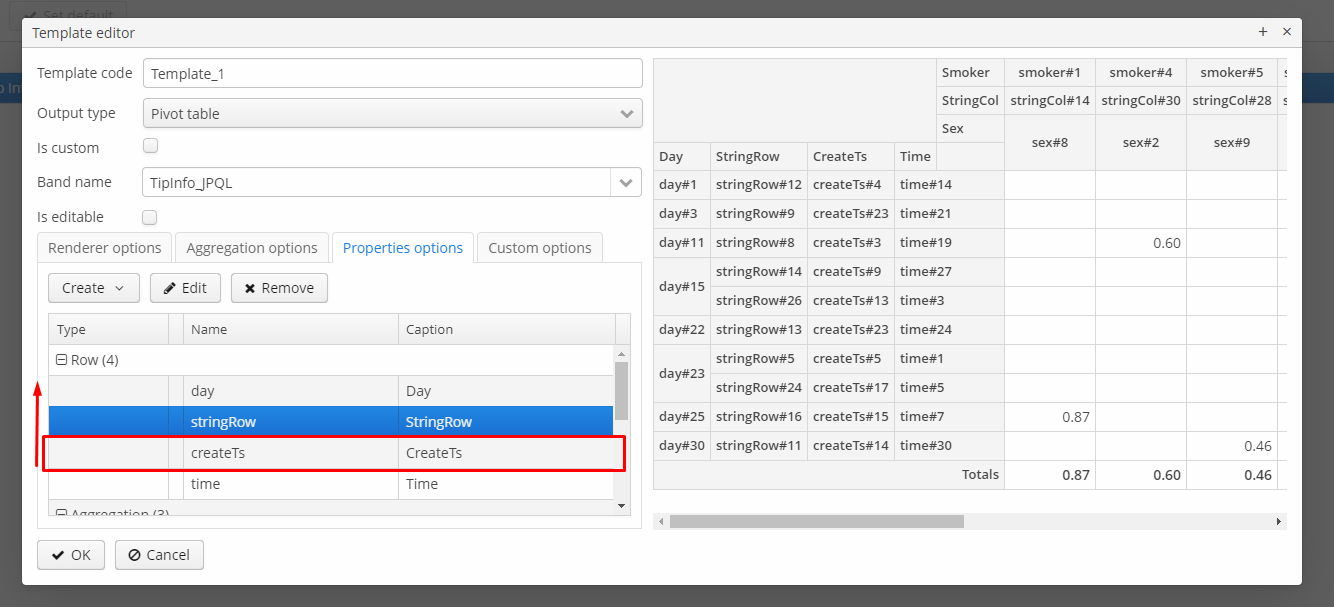This screenshot has width=1334, height=607.
Task: Switch to the Custom options tab
Action: click(x=539, y=247)
